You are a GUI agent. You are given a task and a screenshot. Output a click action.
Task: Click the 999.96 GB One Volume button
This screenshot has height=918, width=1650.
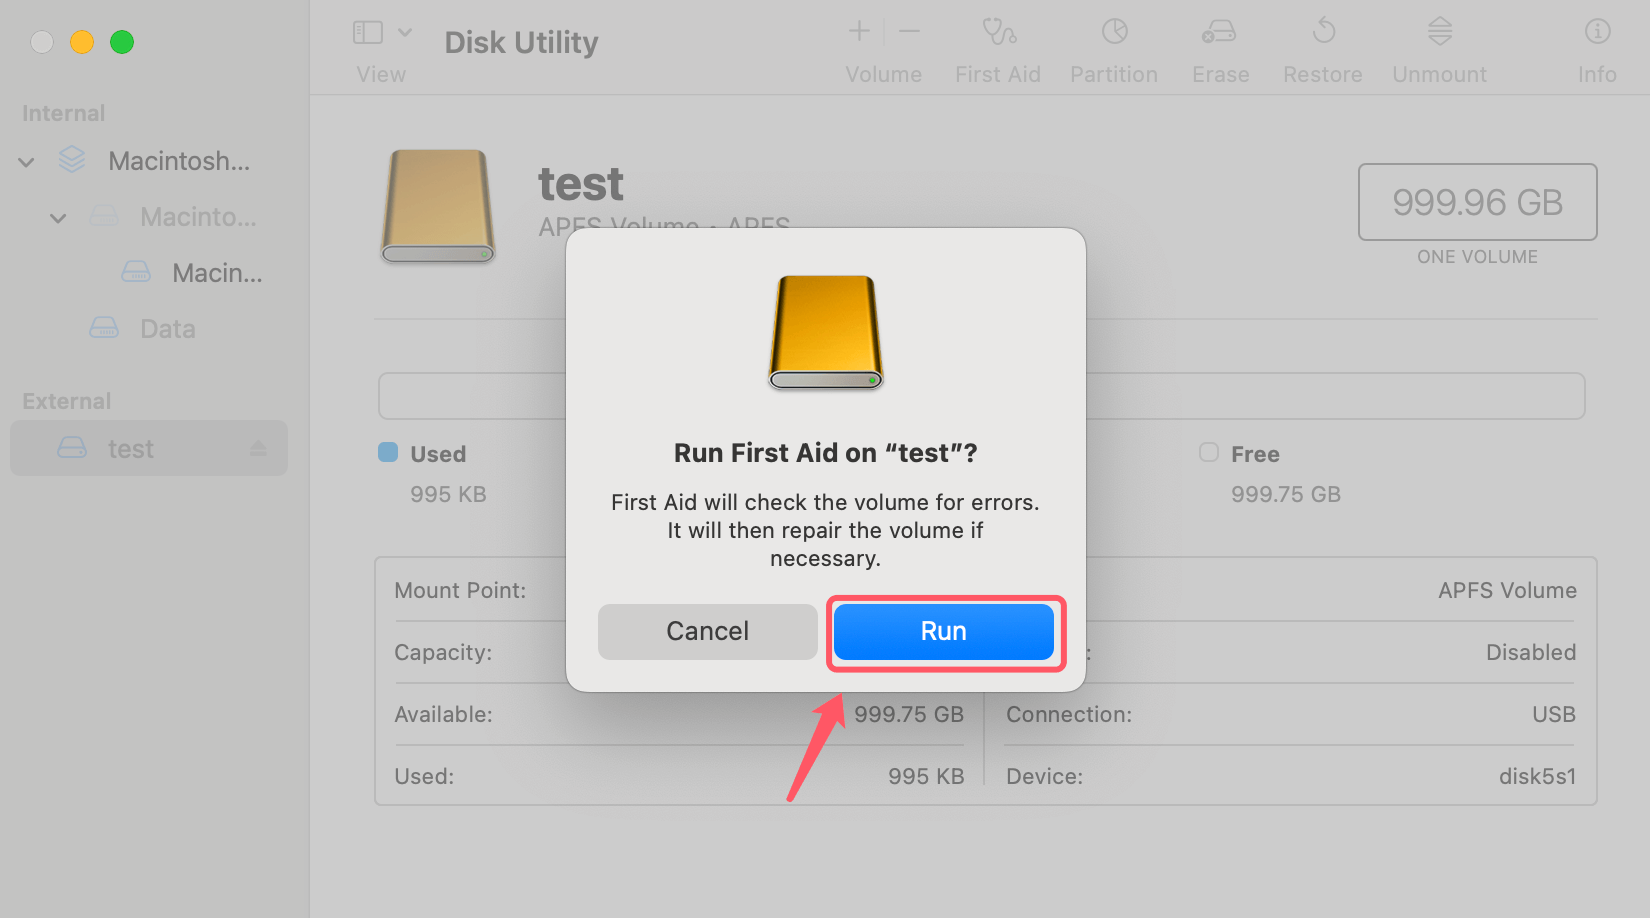tap(1477, 202)
